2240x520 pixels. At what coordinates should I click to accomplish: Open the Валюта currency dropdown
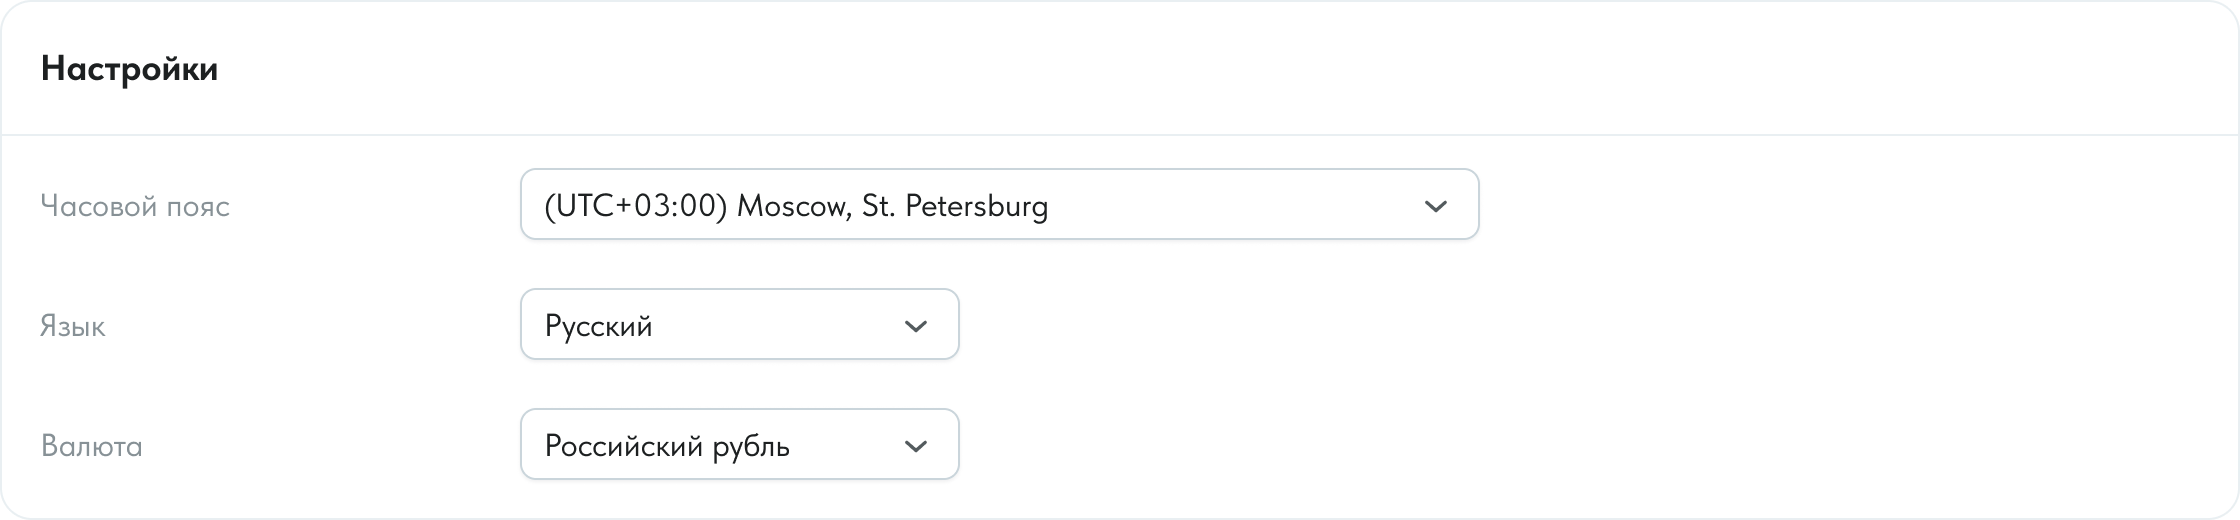click(x=739, y=445)
